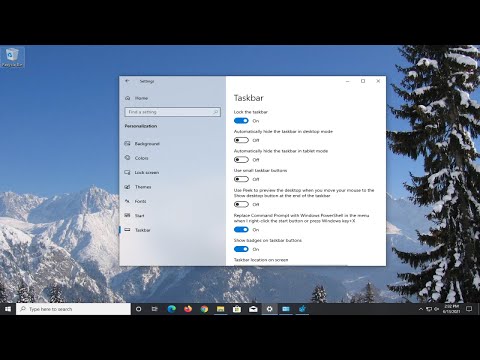Screen dimensions: 480x360
Task: Click the Fonts icon in the sidebar
Action: pyautogui.click(x=127, y=201)
